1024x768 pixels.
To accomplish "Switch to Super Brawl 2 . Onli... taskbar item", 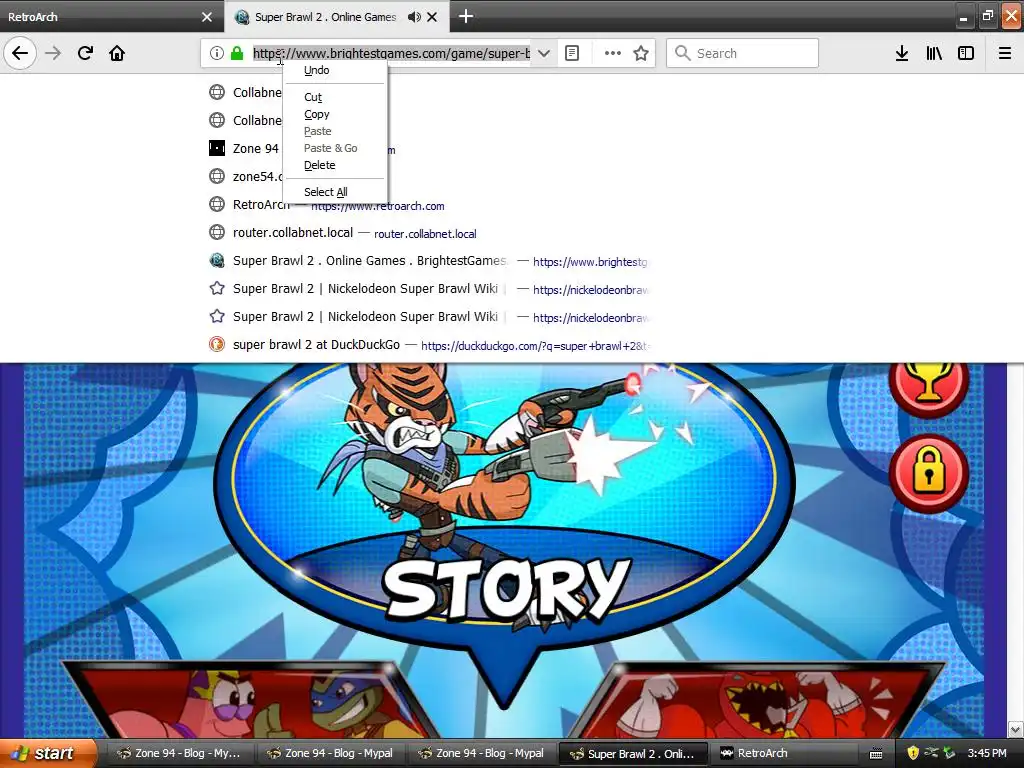I will pos(634,753).
